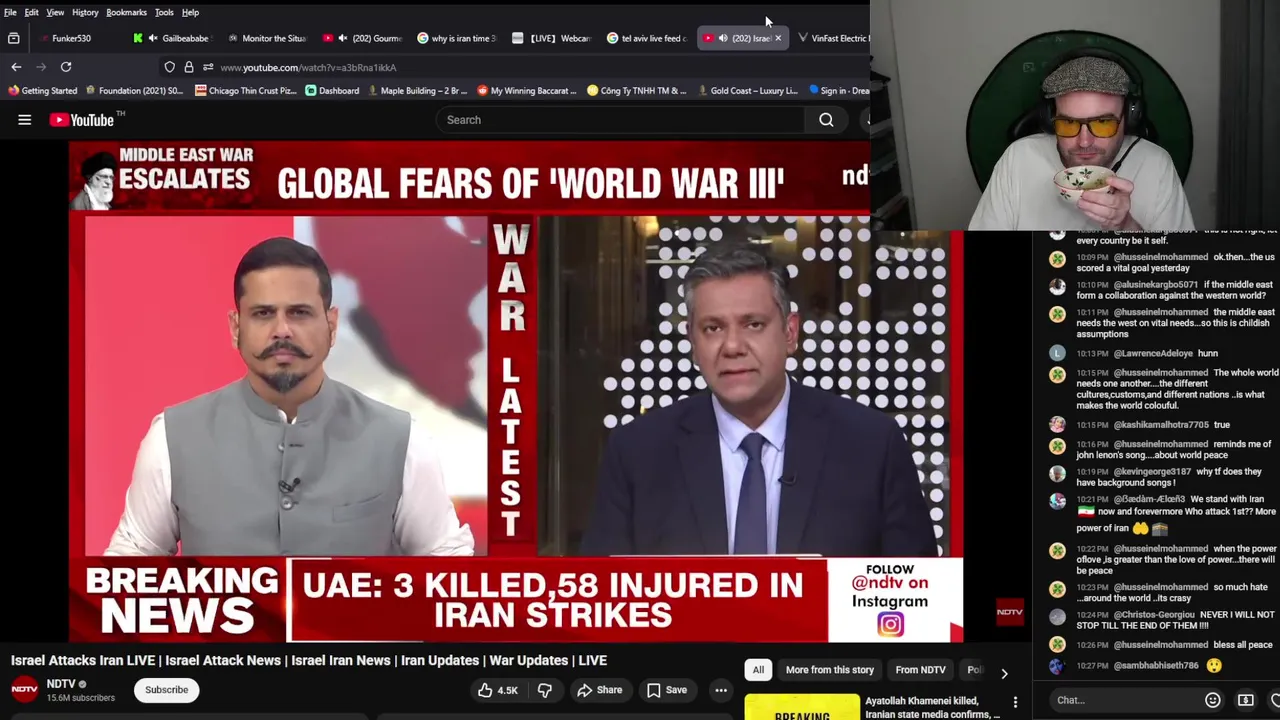Share the video

(600, 690)
